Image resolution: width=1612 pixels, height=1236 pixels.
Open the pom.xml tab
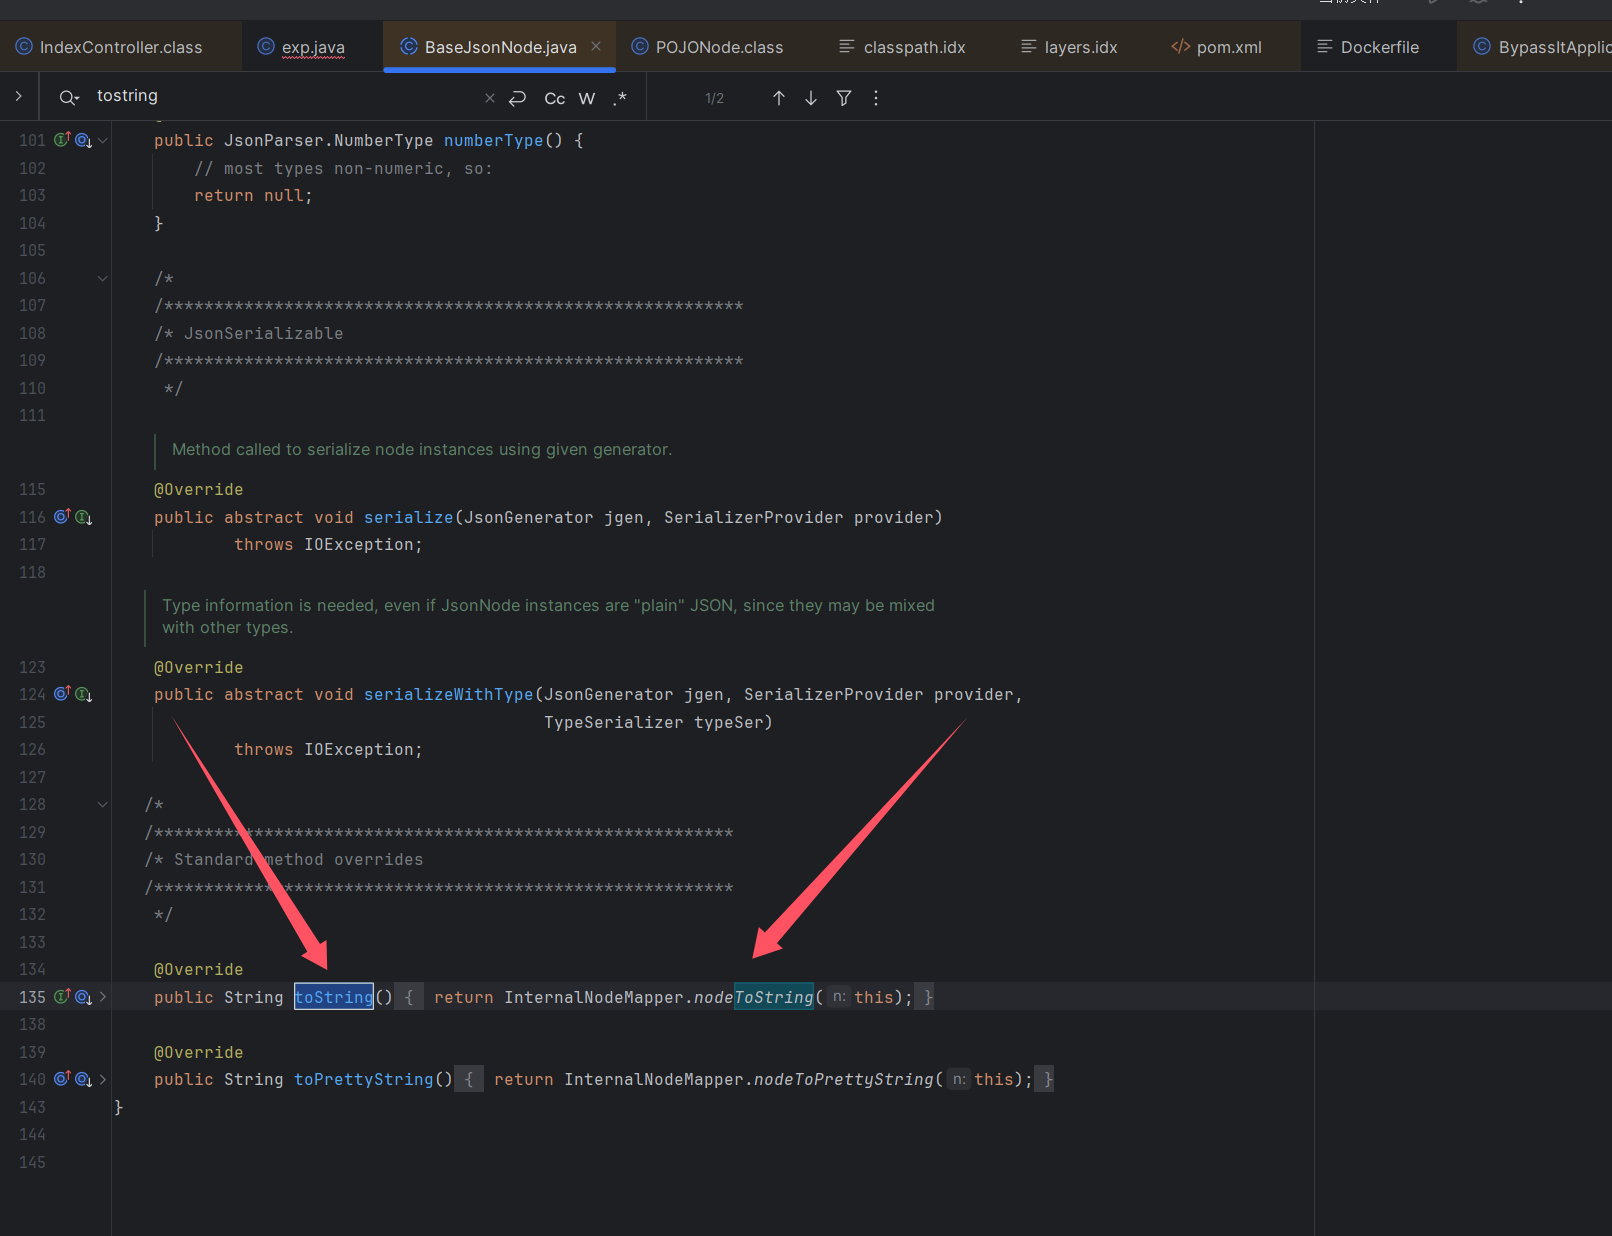[x=1217, y=47]
